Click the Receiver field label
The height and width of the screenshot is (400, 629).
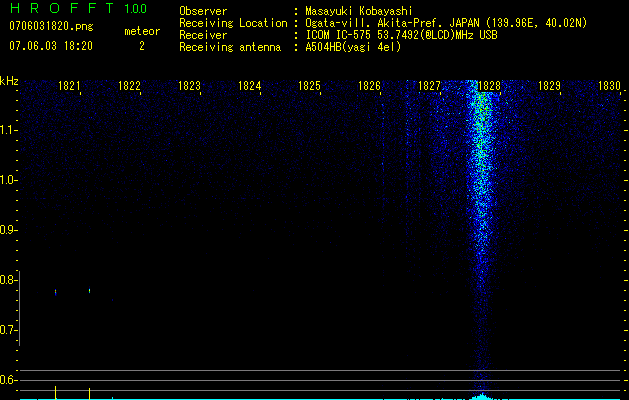point(203,35)
